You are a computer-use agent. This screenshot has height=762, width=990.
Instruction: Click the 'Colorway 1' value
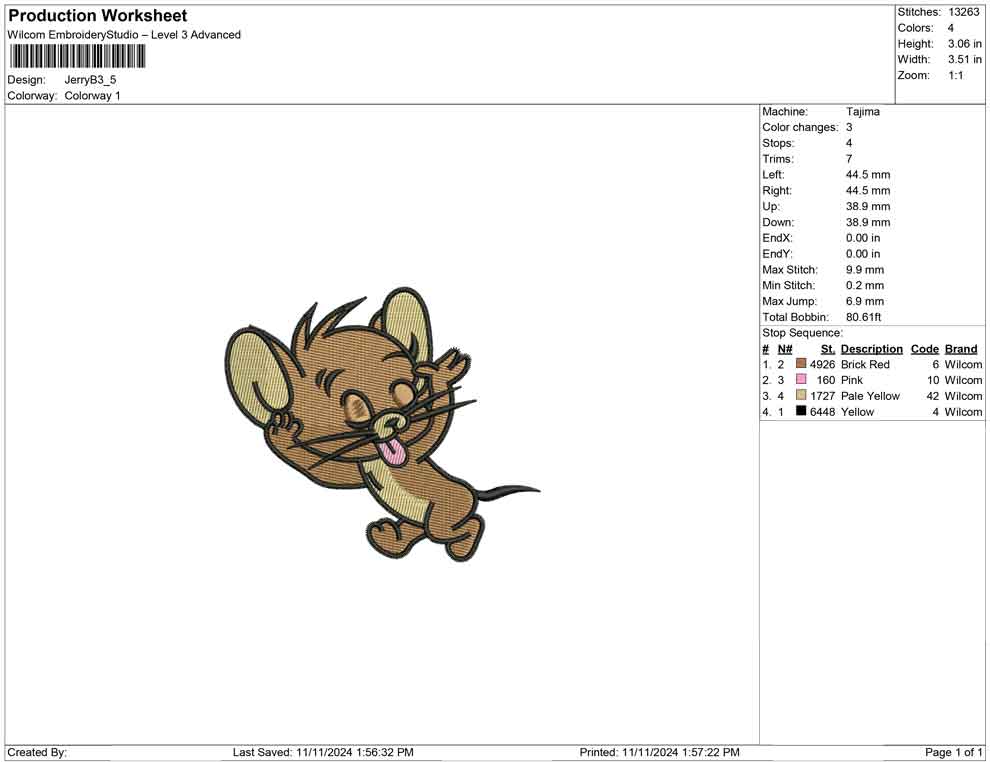(x=92, y=96)
